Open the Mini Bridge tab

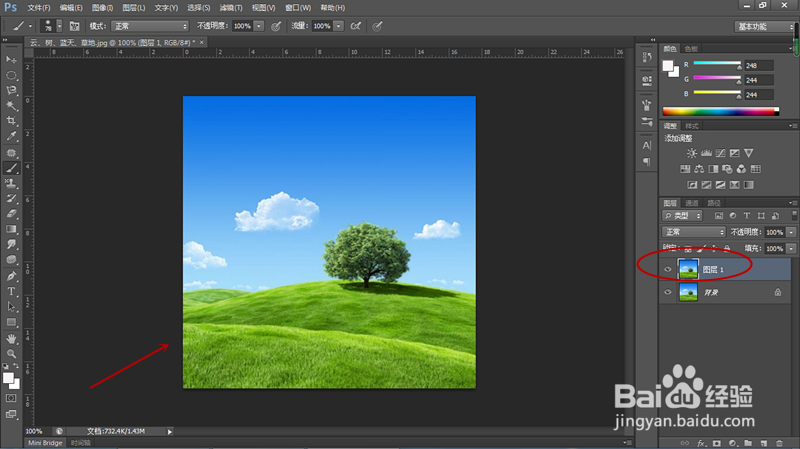click(x=45, y=443)
